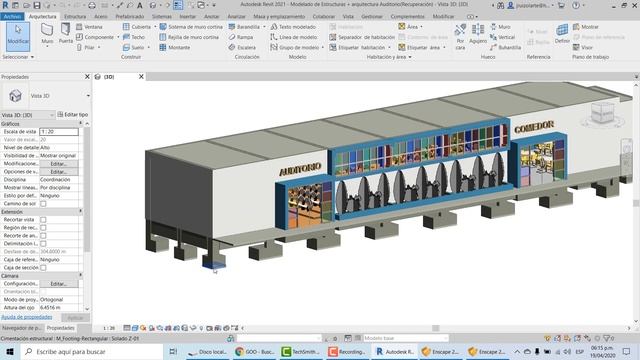This screenshot has height=360, width=640.
Task: Collapse the Gráficos properties section
Action: coord(80,123)
